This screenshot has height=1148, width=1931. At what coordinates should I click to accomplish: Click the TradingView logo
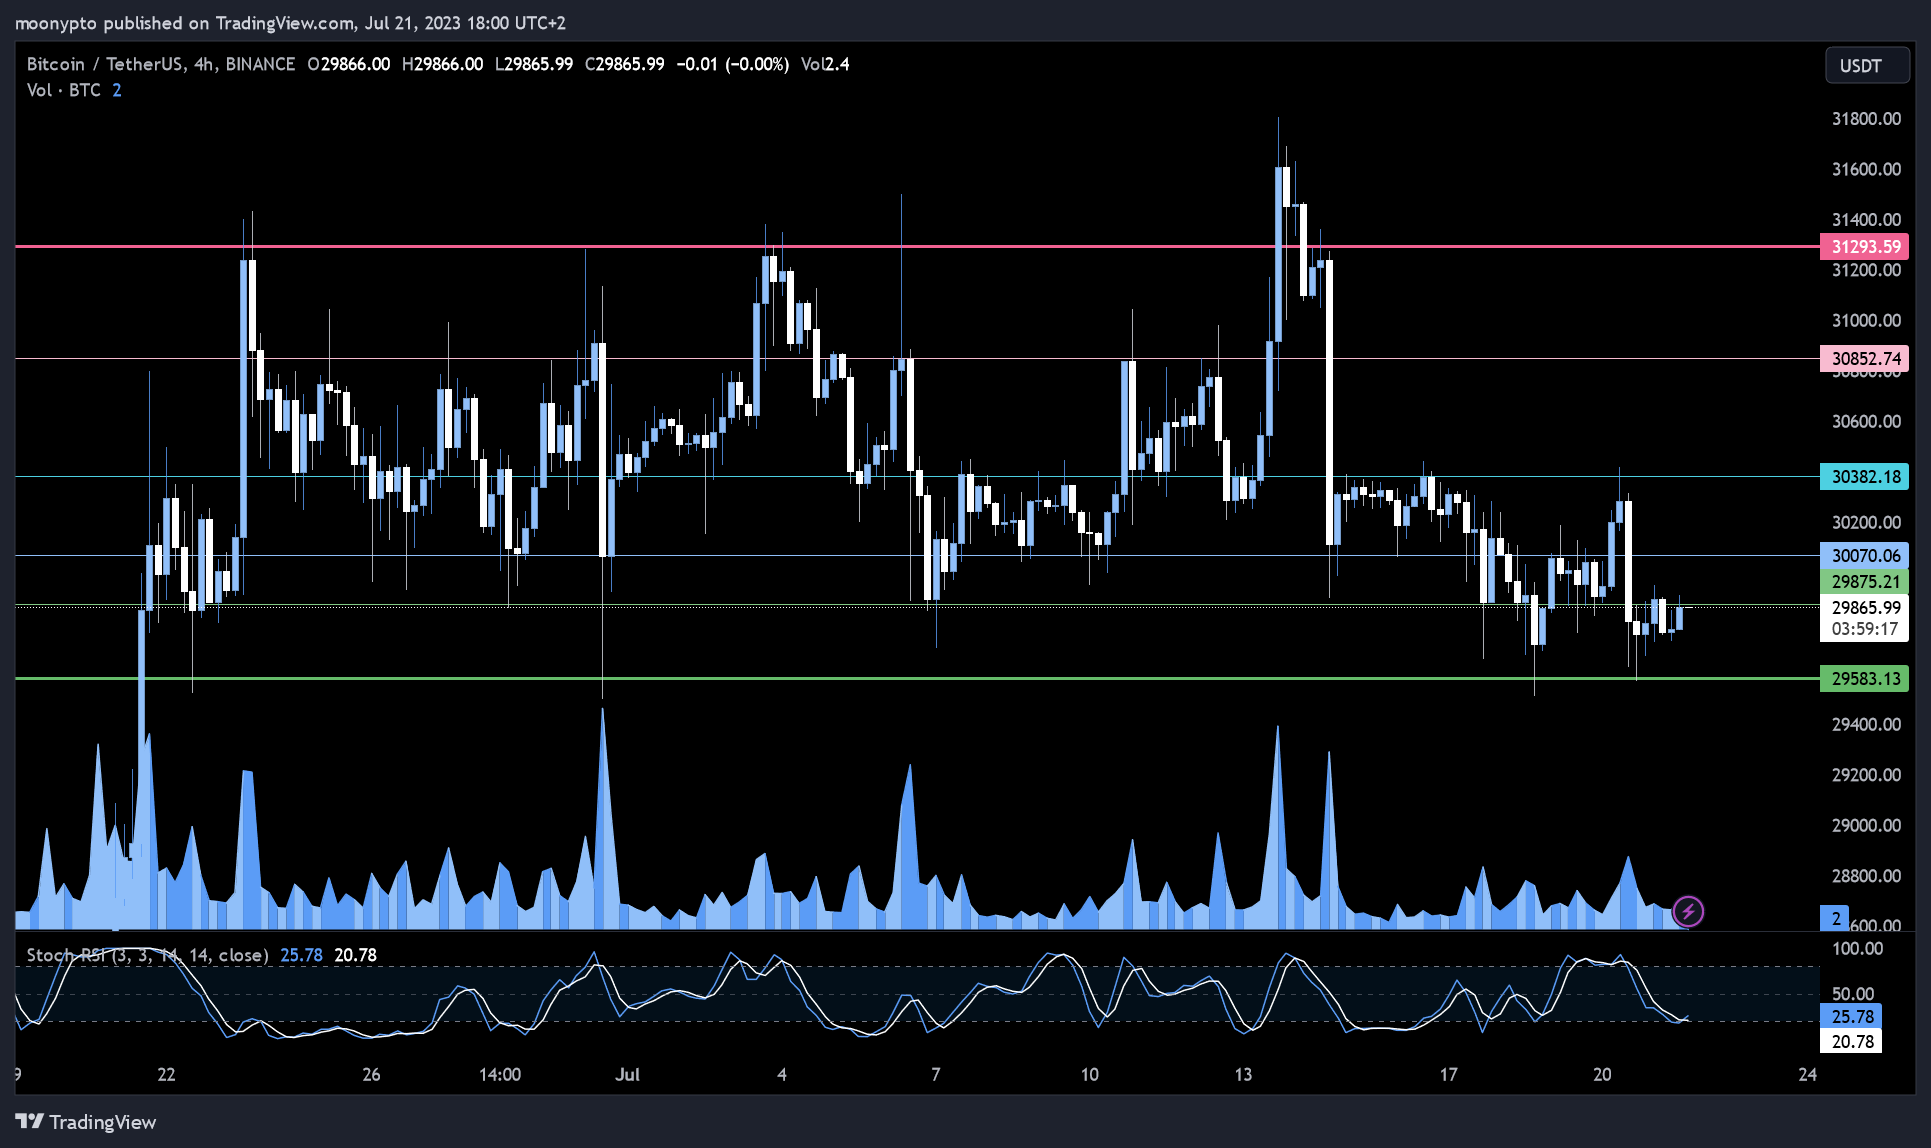86,1122
